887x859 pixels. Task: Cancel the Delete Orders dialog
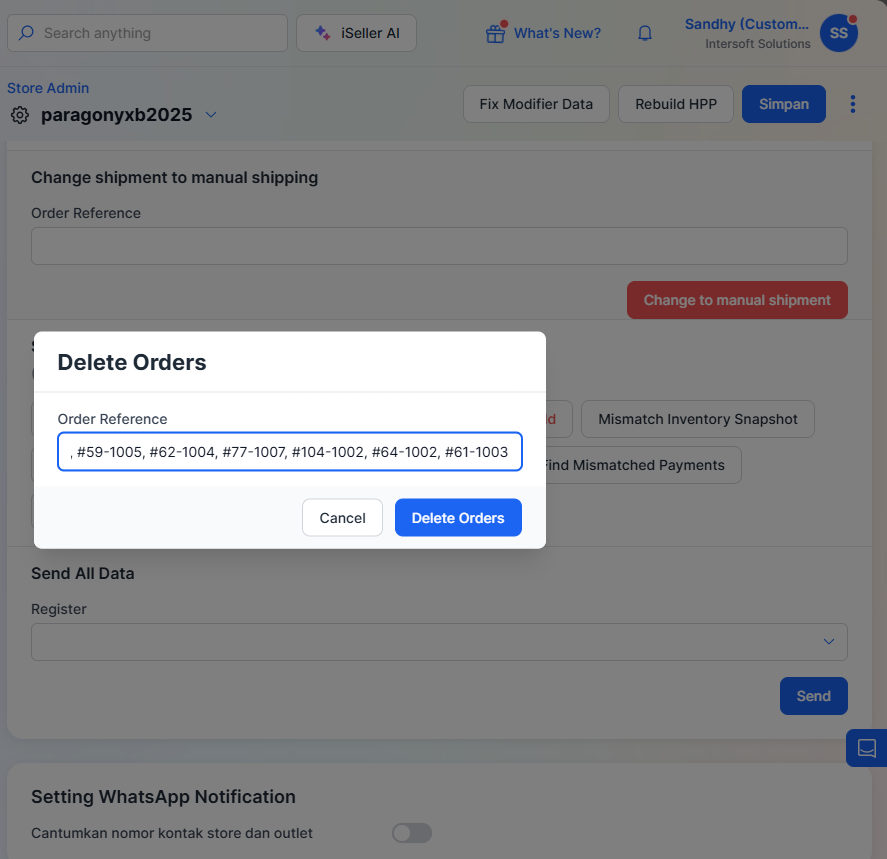click(x=342, y=518)
